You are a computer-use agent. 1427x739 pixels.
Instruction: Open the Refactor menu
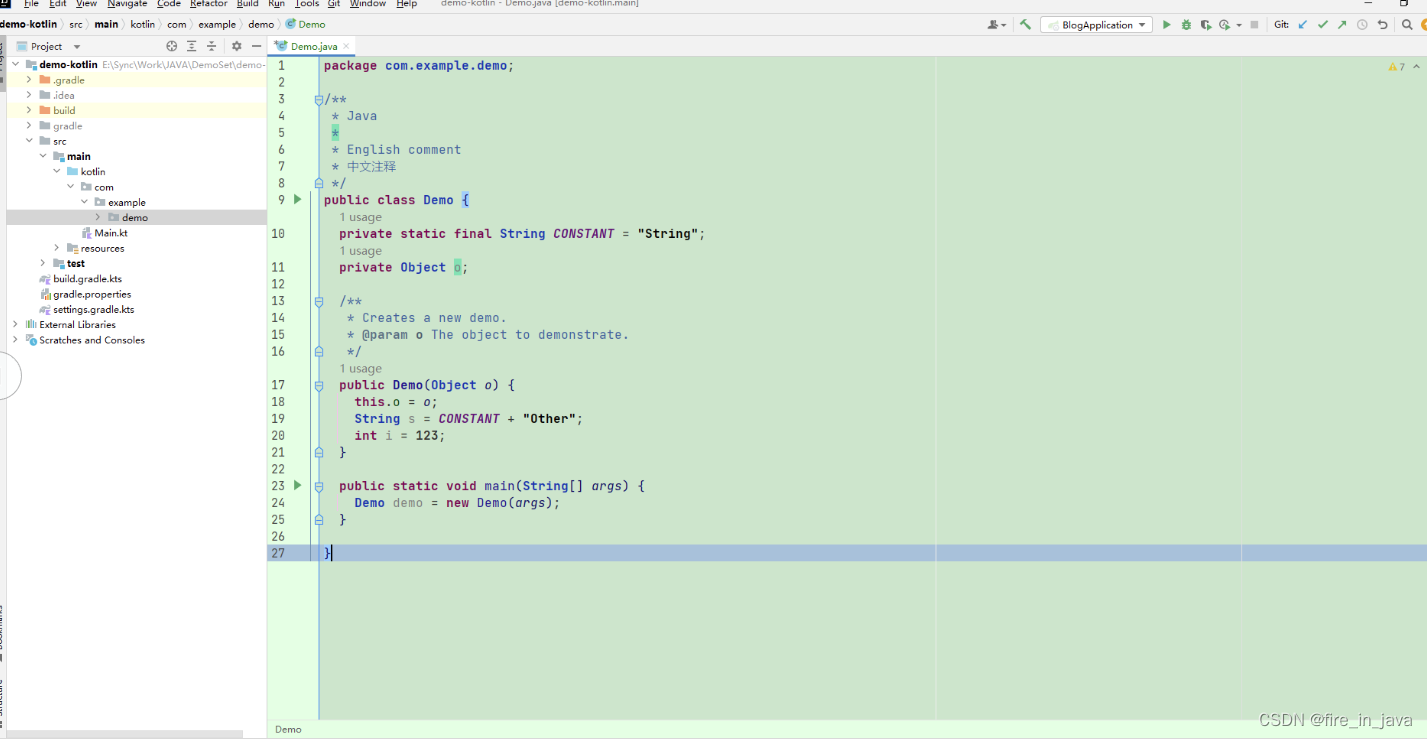[x=209, y=4]
